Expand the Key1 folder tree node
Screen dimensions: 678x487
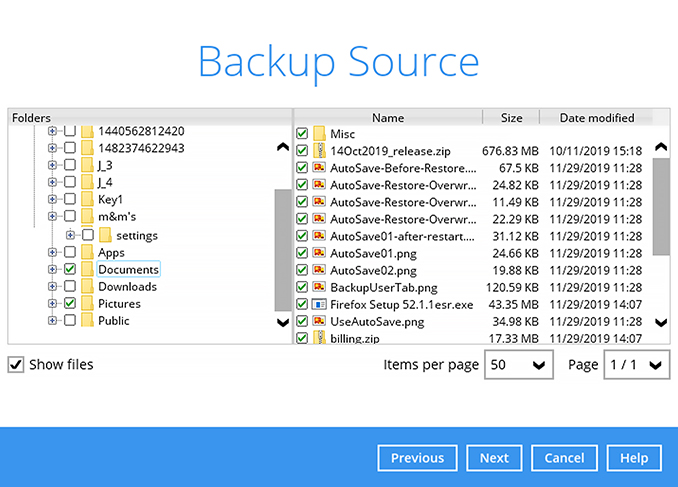(52, 199)
